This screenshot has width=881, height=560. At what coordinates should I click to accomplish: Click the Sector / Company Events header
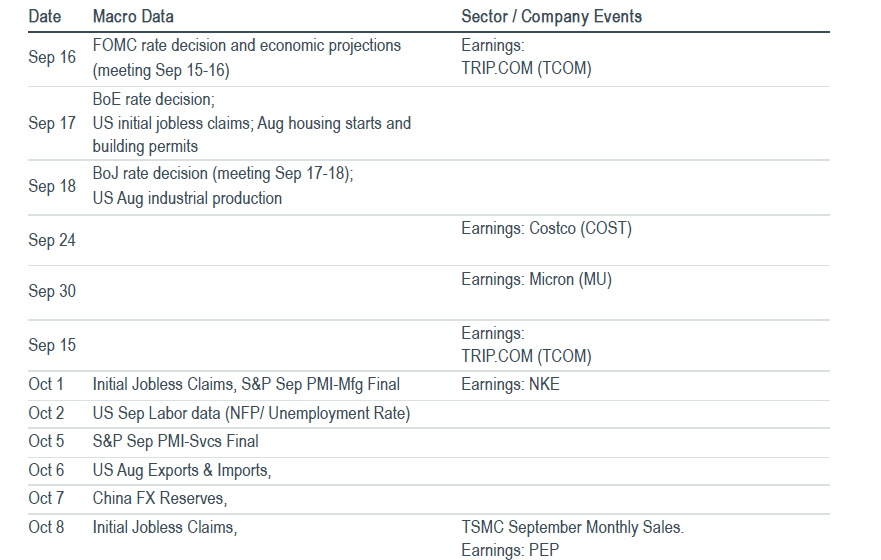coord(551,16)
